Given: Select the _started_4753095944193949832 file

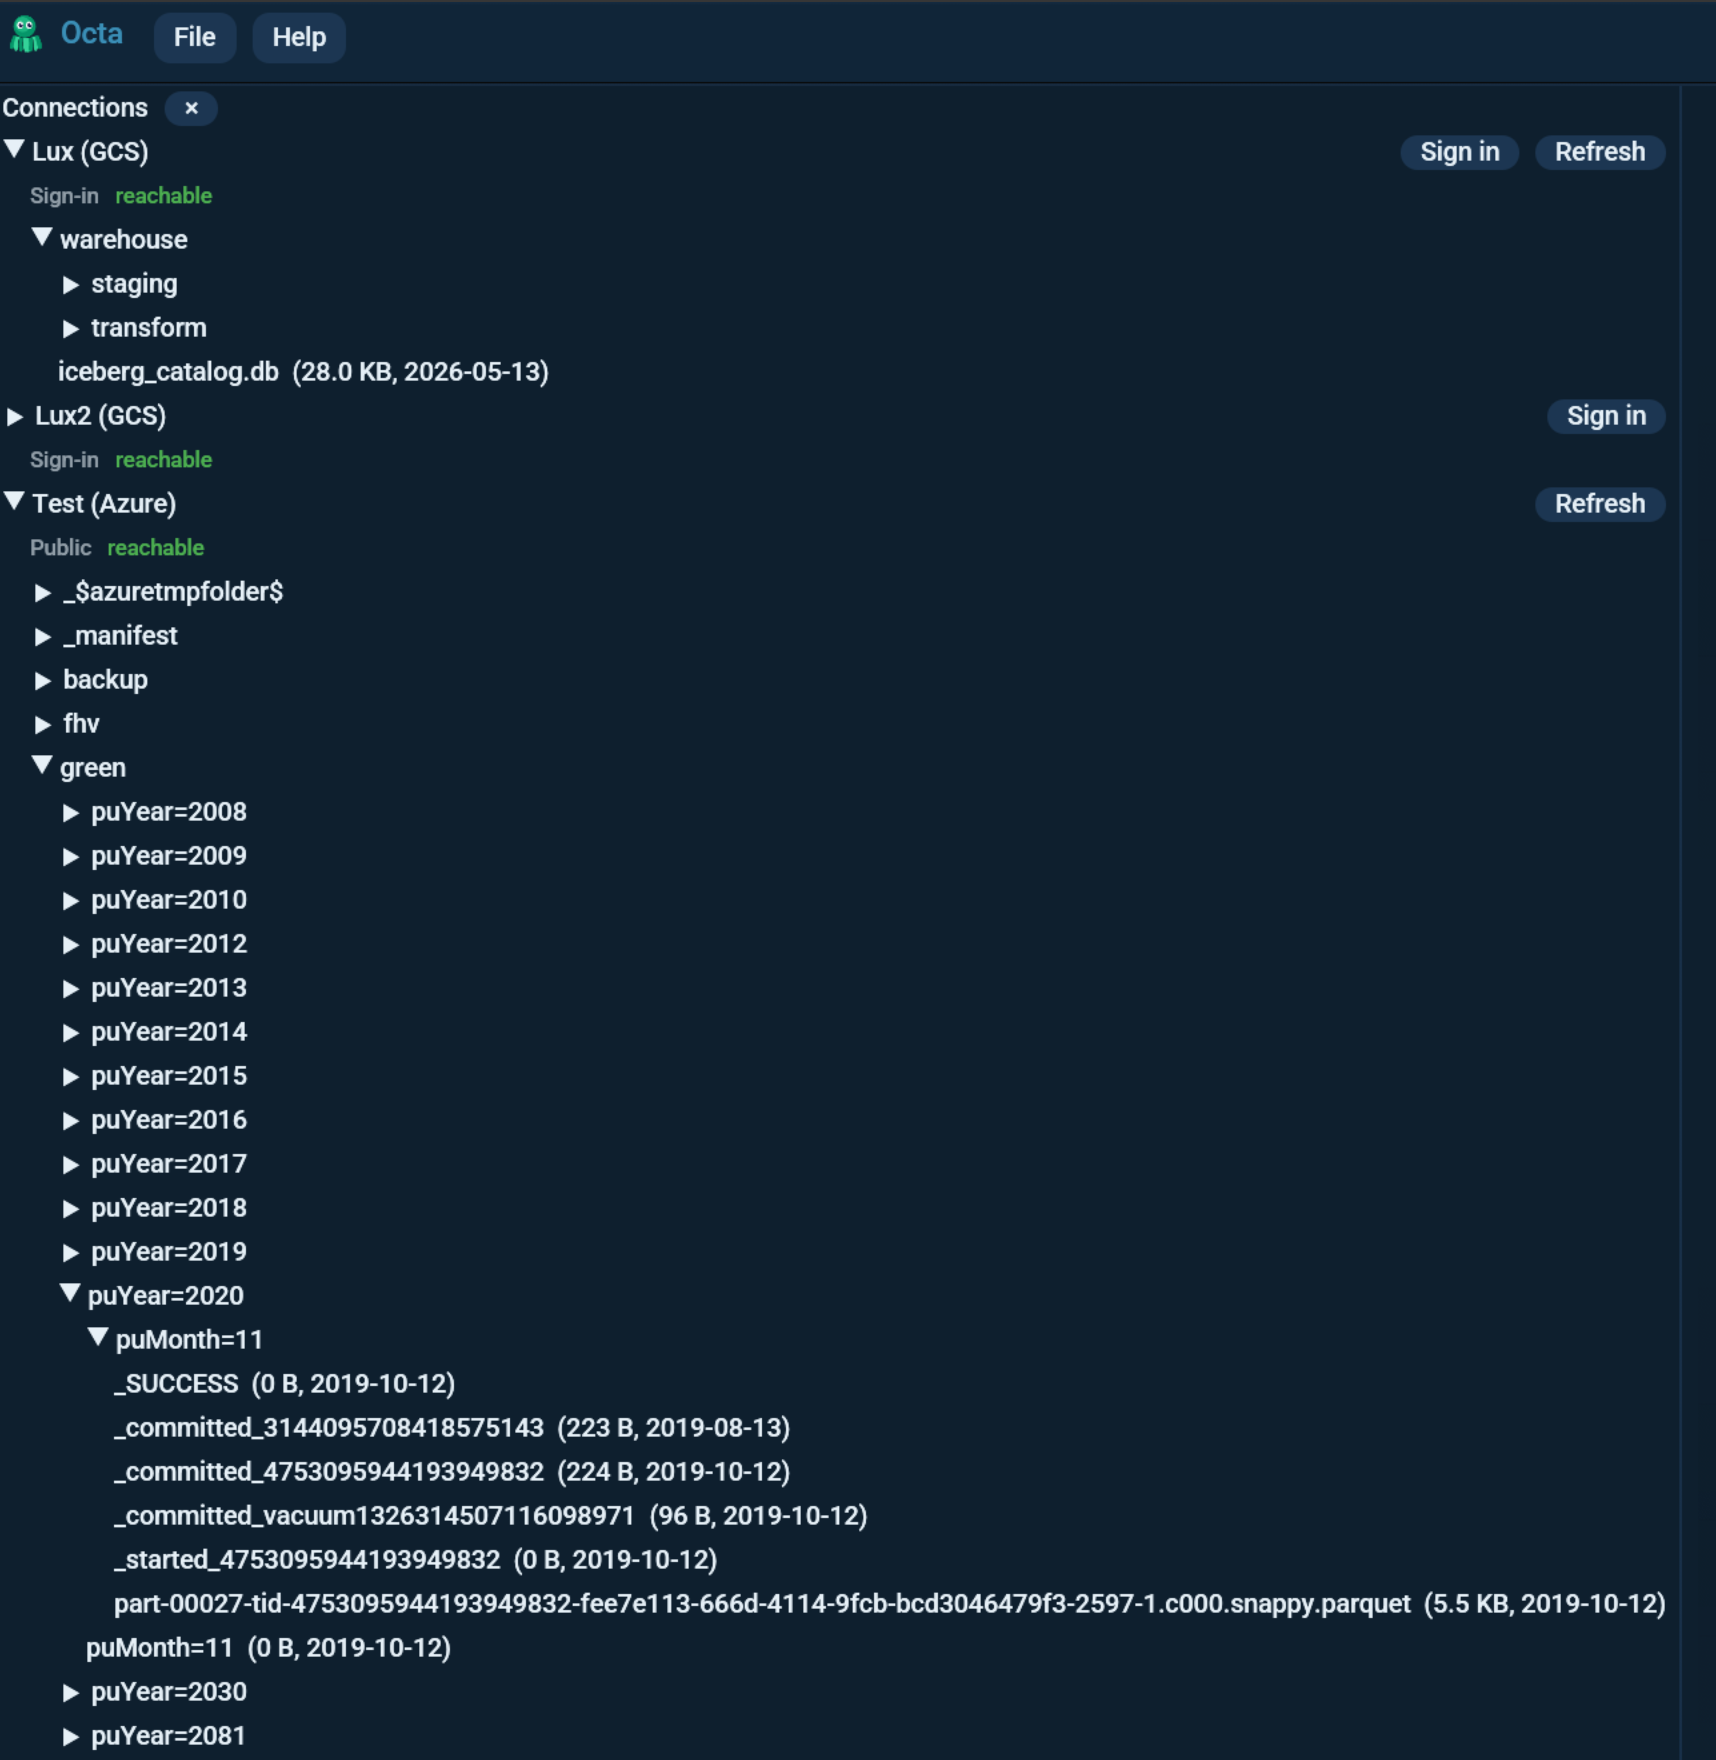Looking at the screenshot, I should tap(416, 1560).
